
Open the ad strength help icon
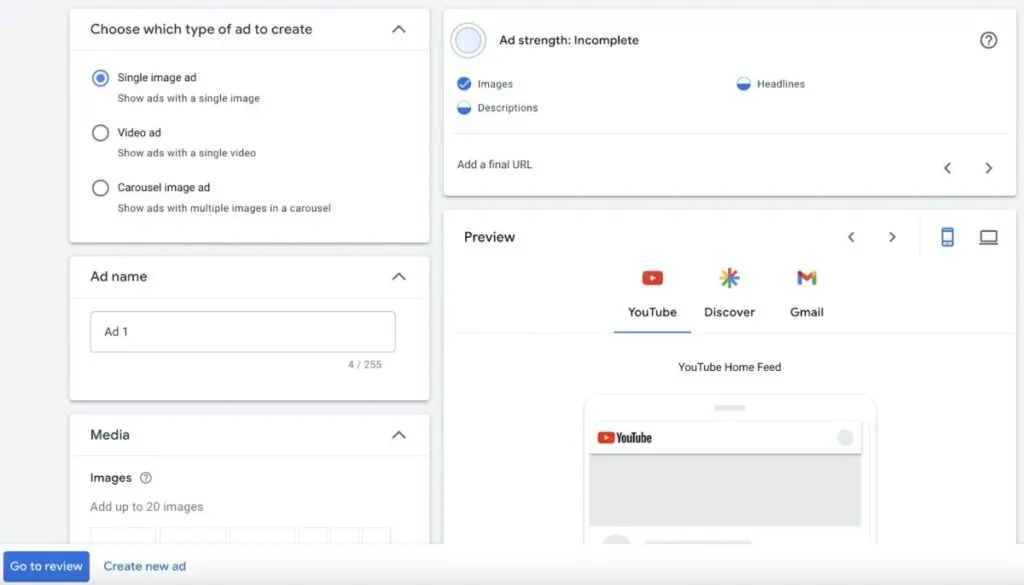[988, 41]
